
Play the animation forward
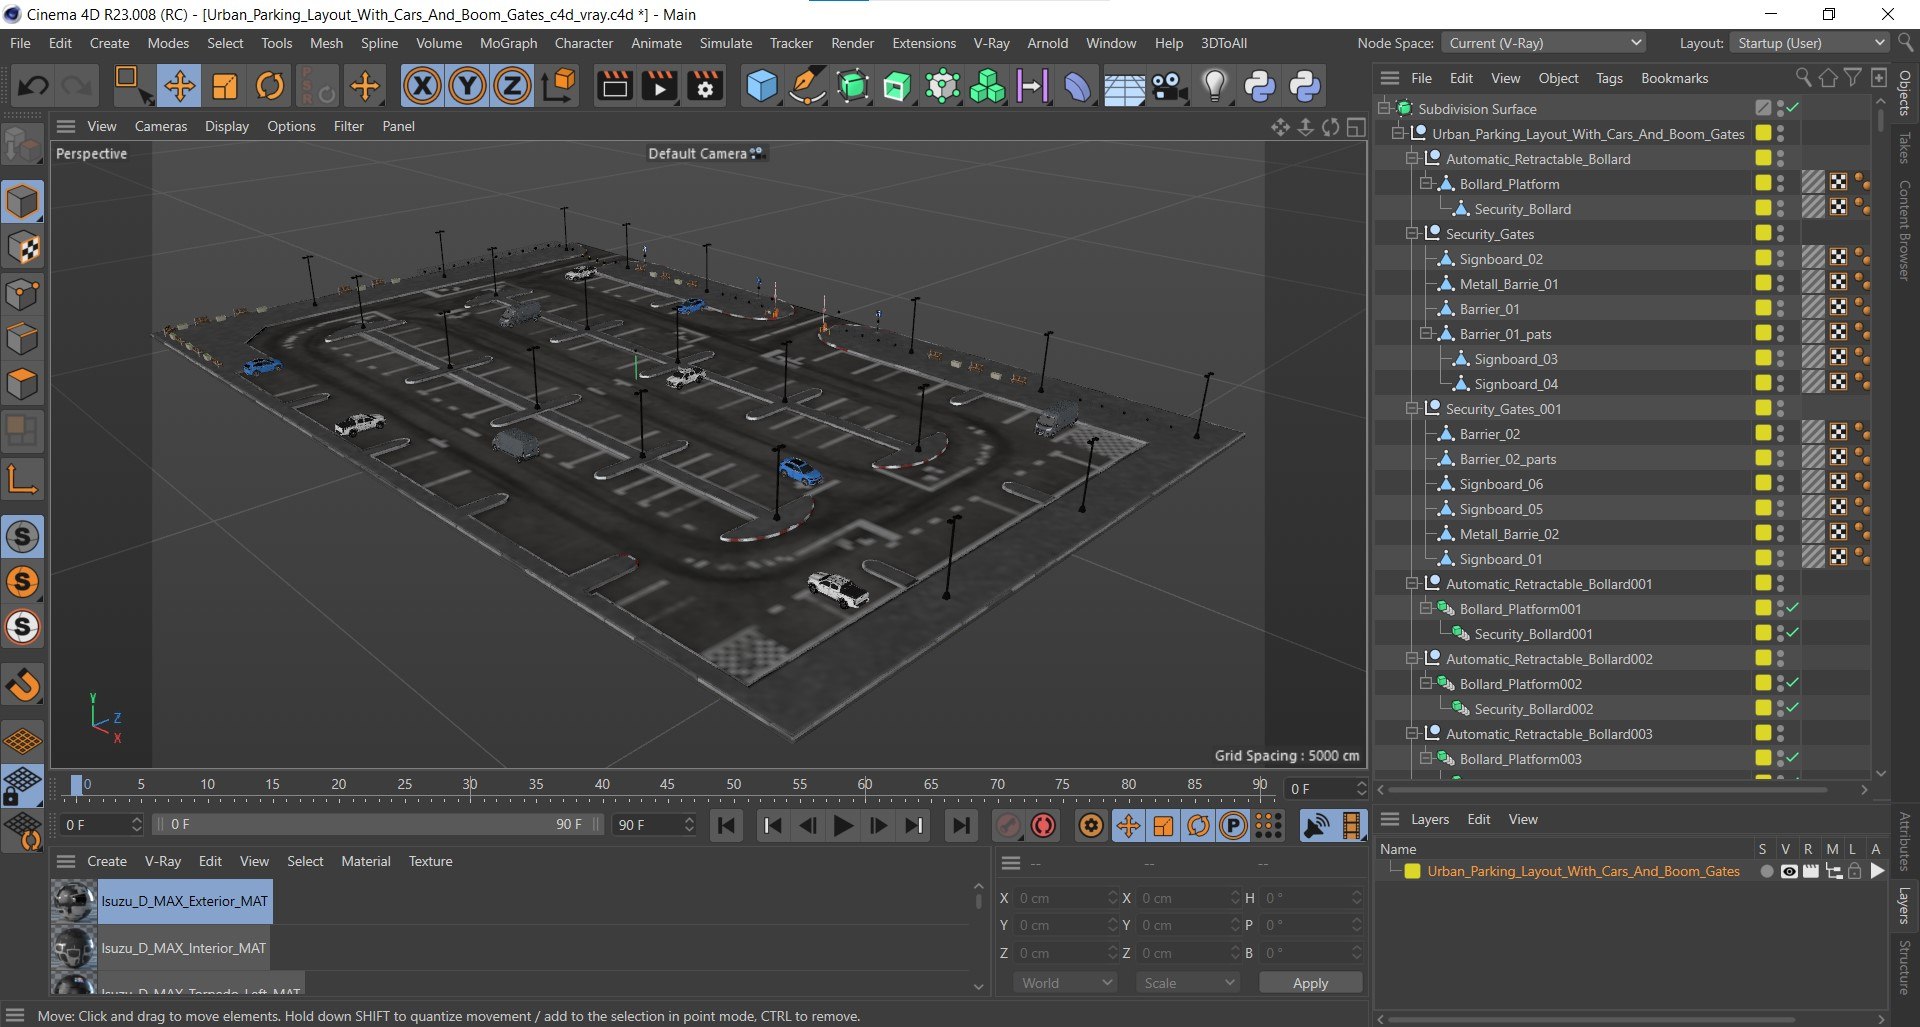coord(843,825)
